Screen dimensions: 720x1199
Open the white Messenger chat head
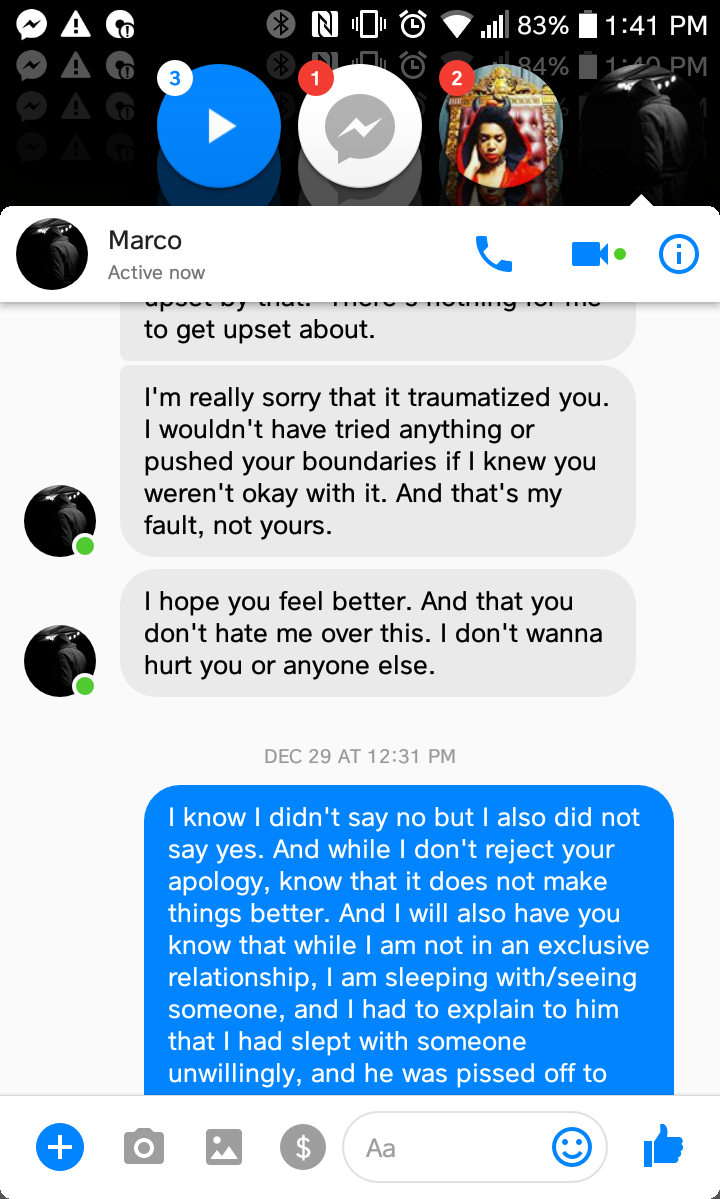(x=359, y=126)
